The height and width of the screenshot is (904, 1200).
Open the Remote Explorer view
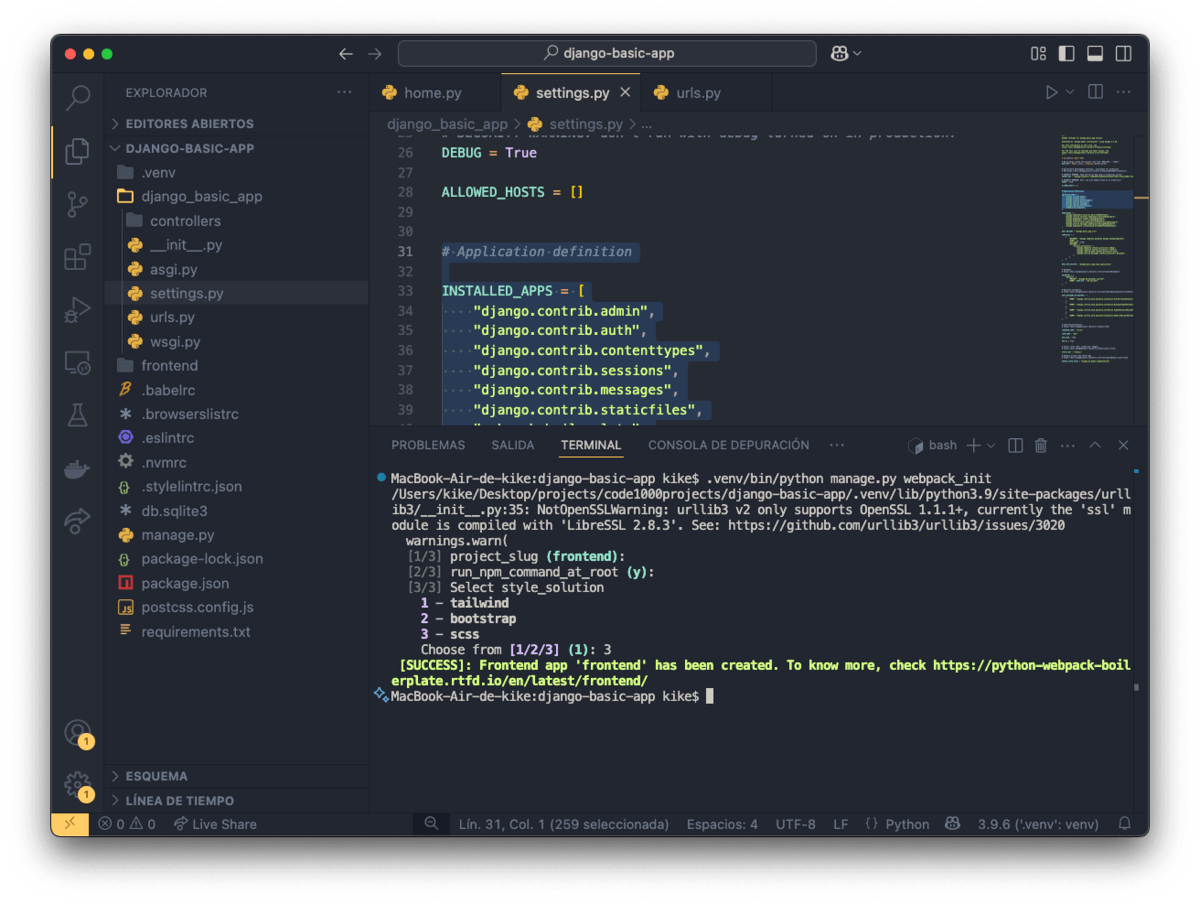(77, 363)
